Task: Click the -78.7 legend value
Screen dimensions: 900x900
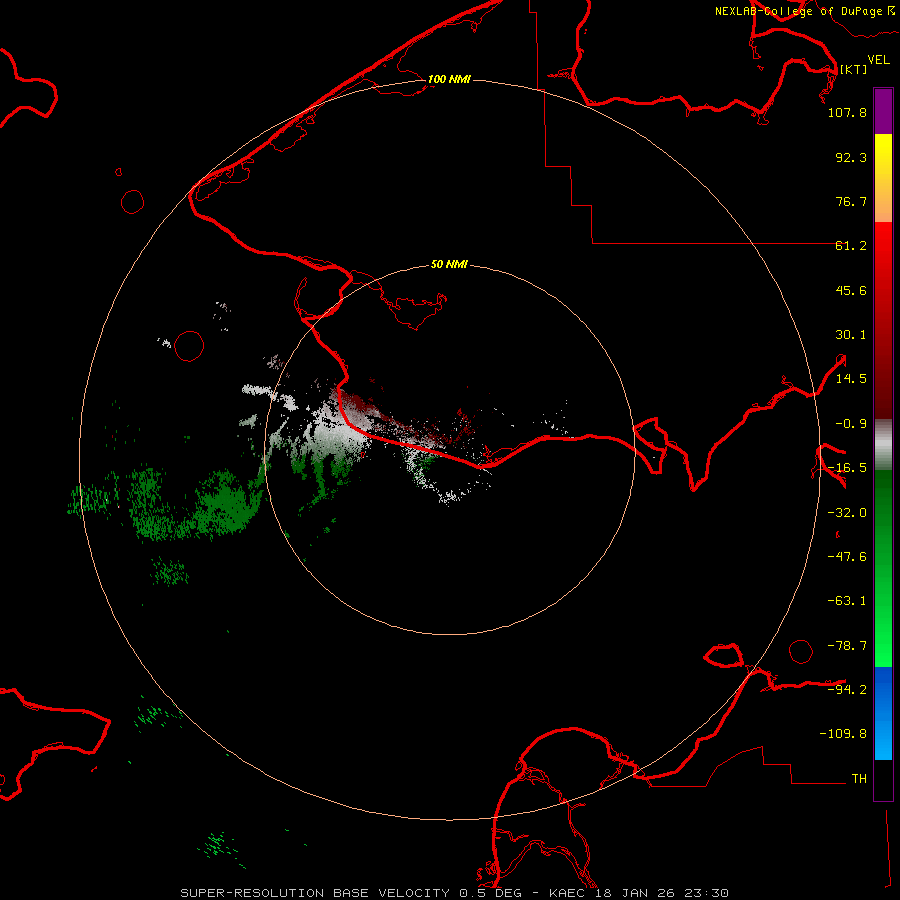Action: (x=847, y=646)
